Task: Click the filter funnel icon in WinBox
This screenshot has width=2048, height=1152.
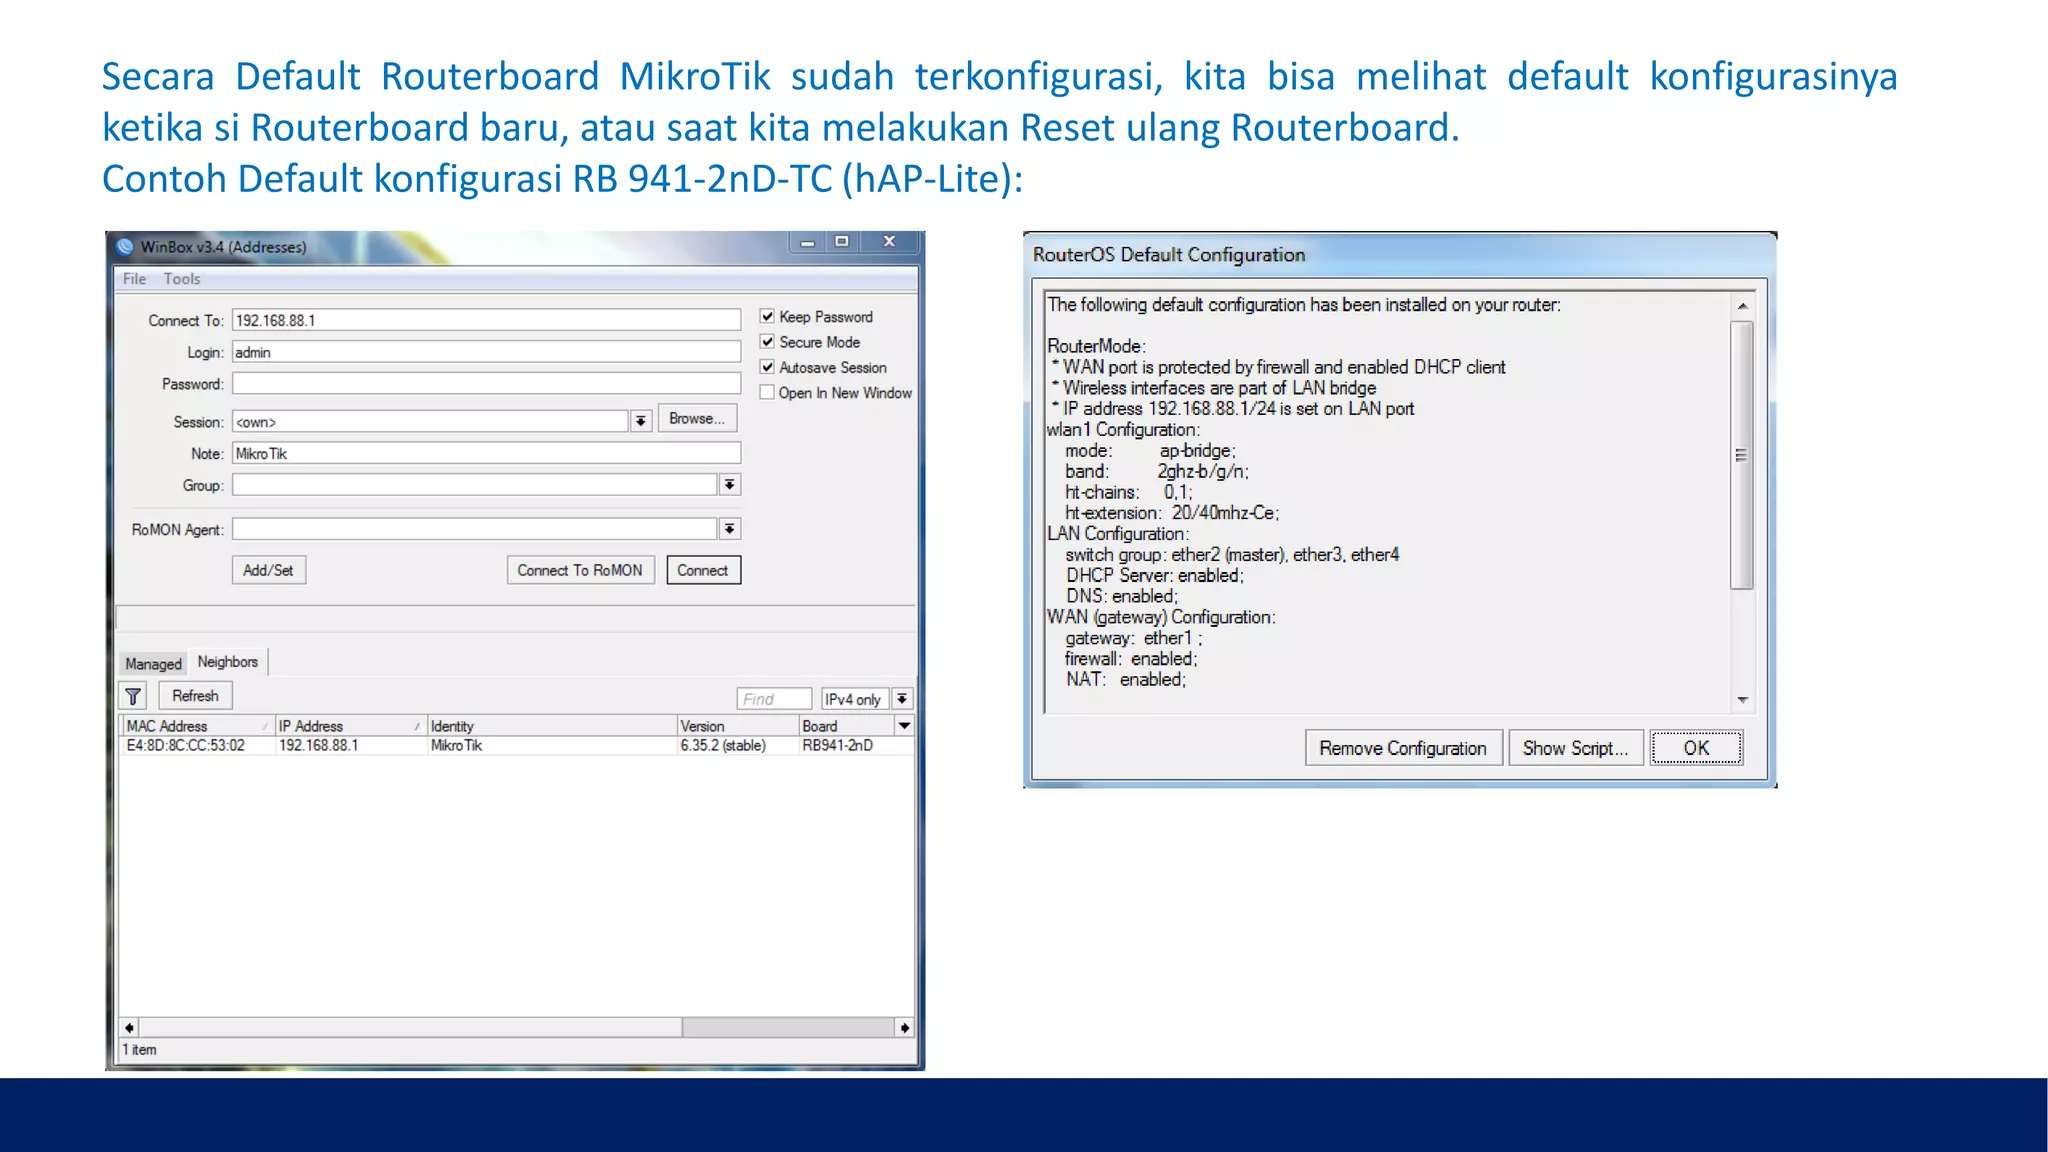Action: (x=133, y=696)
